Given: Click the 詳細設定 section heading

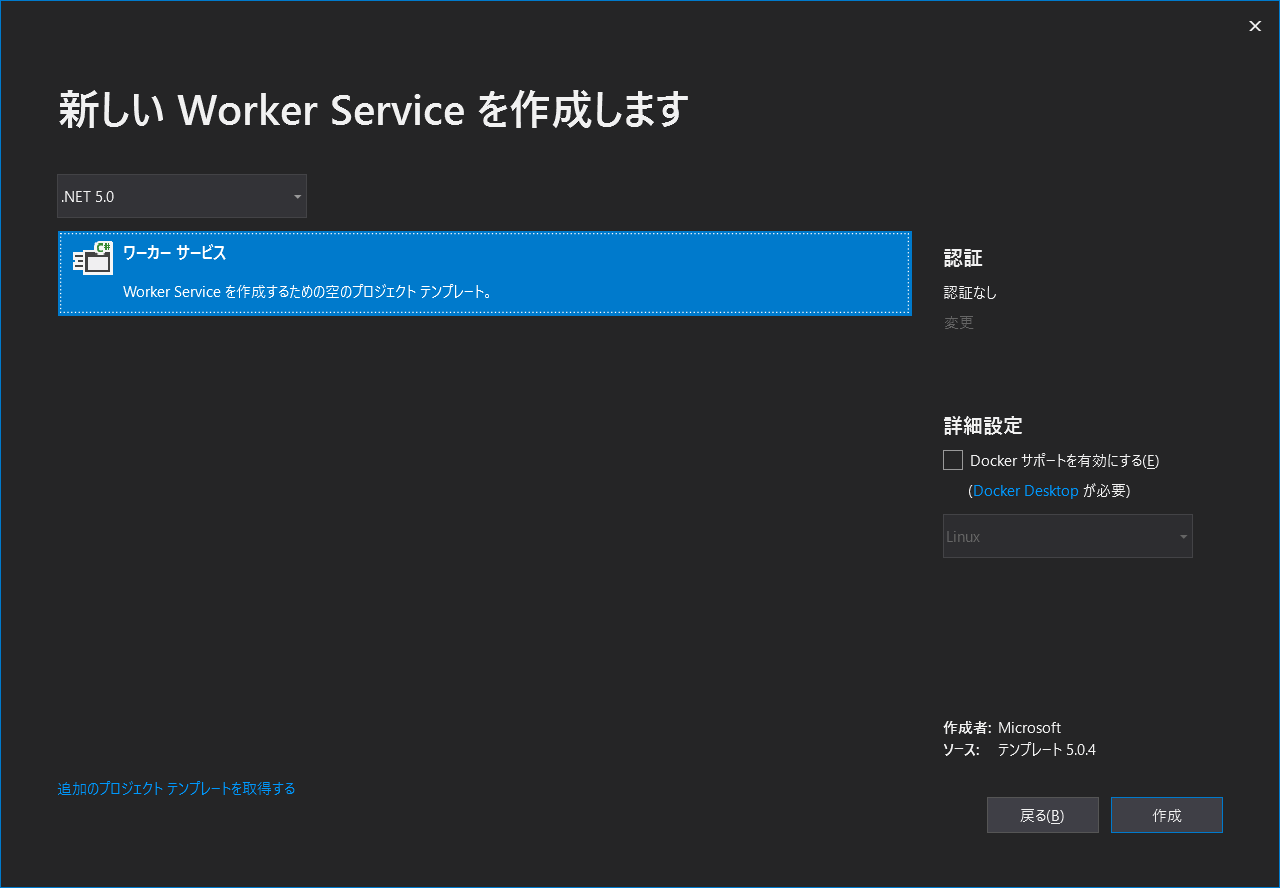Looking at the screenshot, I should pyautogui.click(x=982, y=426).
